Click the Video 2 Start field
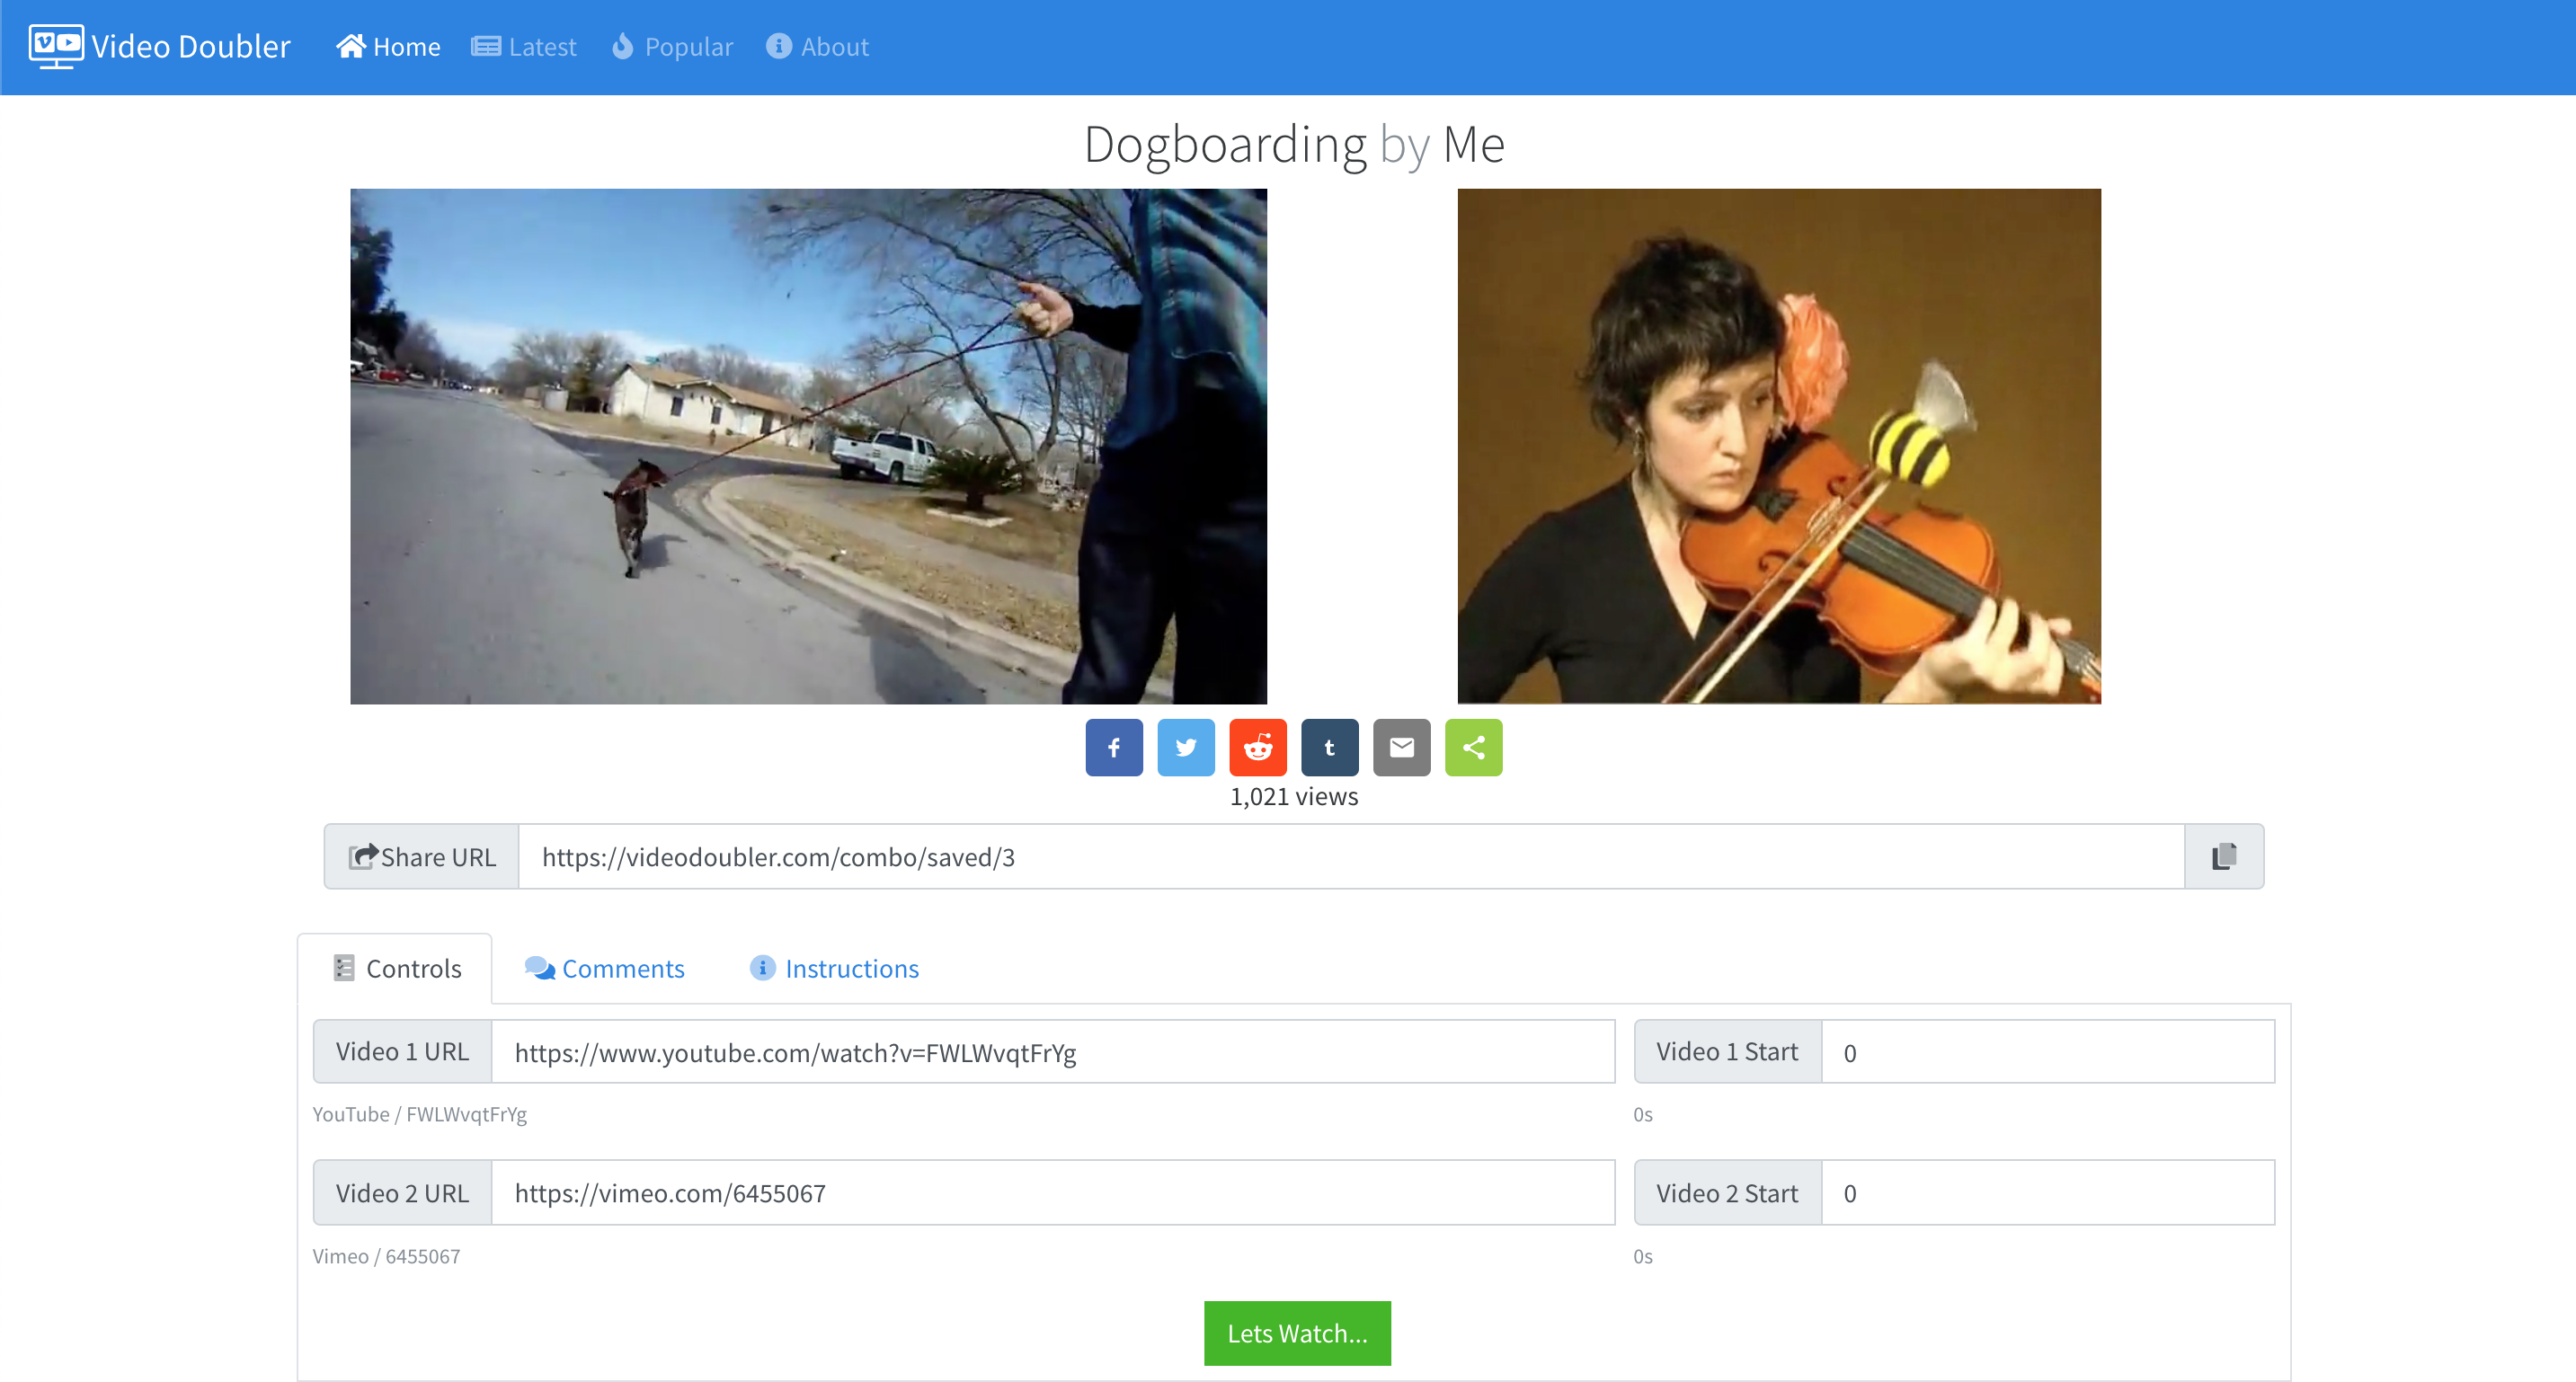The image size is (2576, 1382). [x=2046, y=1193]
